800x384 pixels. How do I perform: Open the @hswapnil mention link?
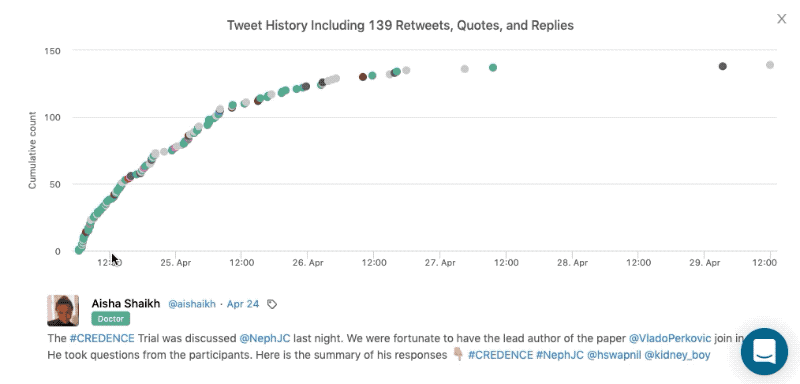click(x=614, y=354)
